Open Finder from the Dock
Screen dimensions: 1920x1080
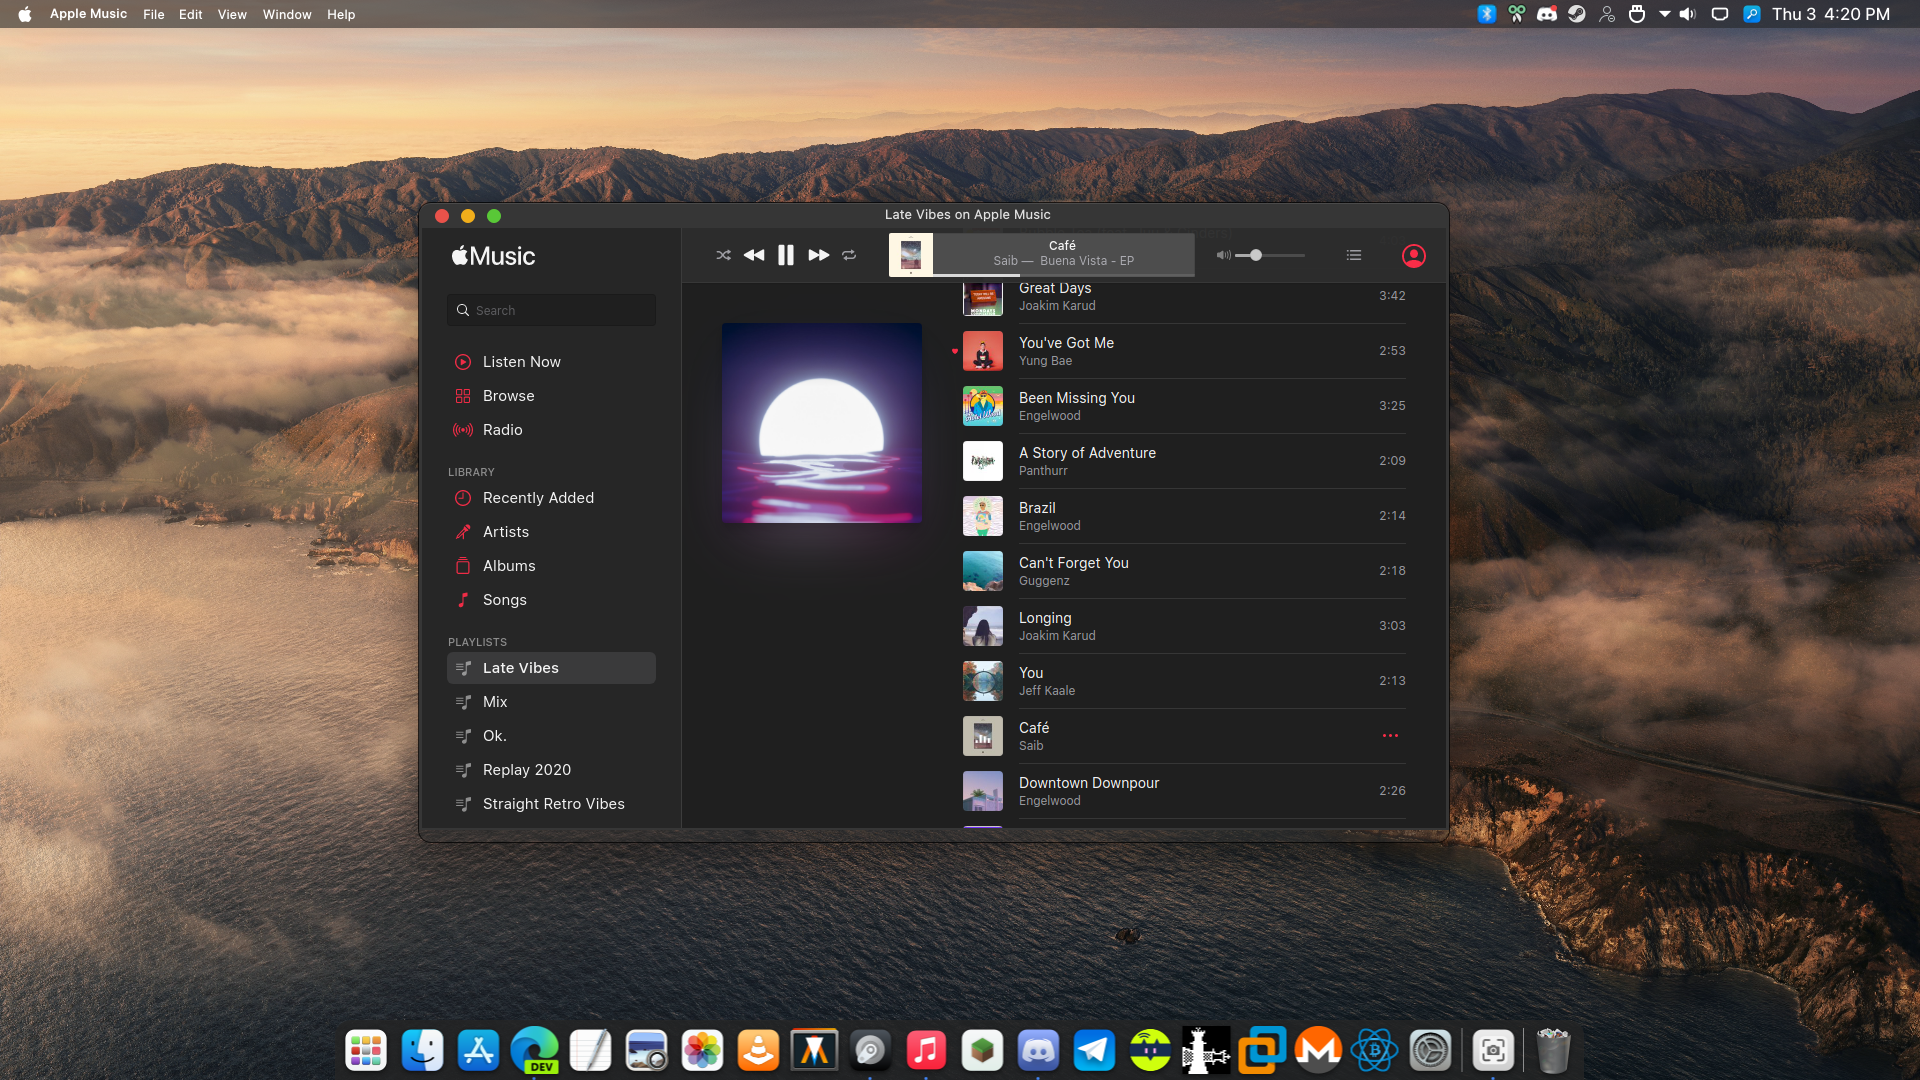pos(422,1050)
